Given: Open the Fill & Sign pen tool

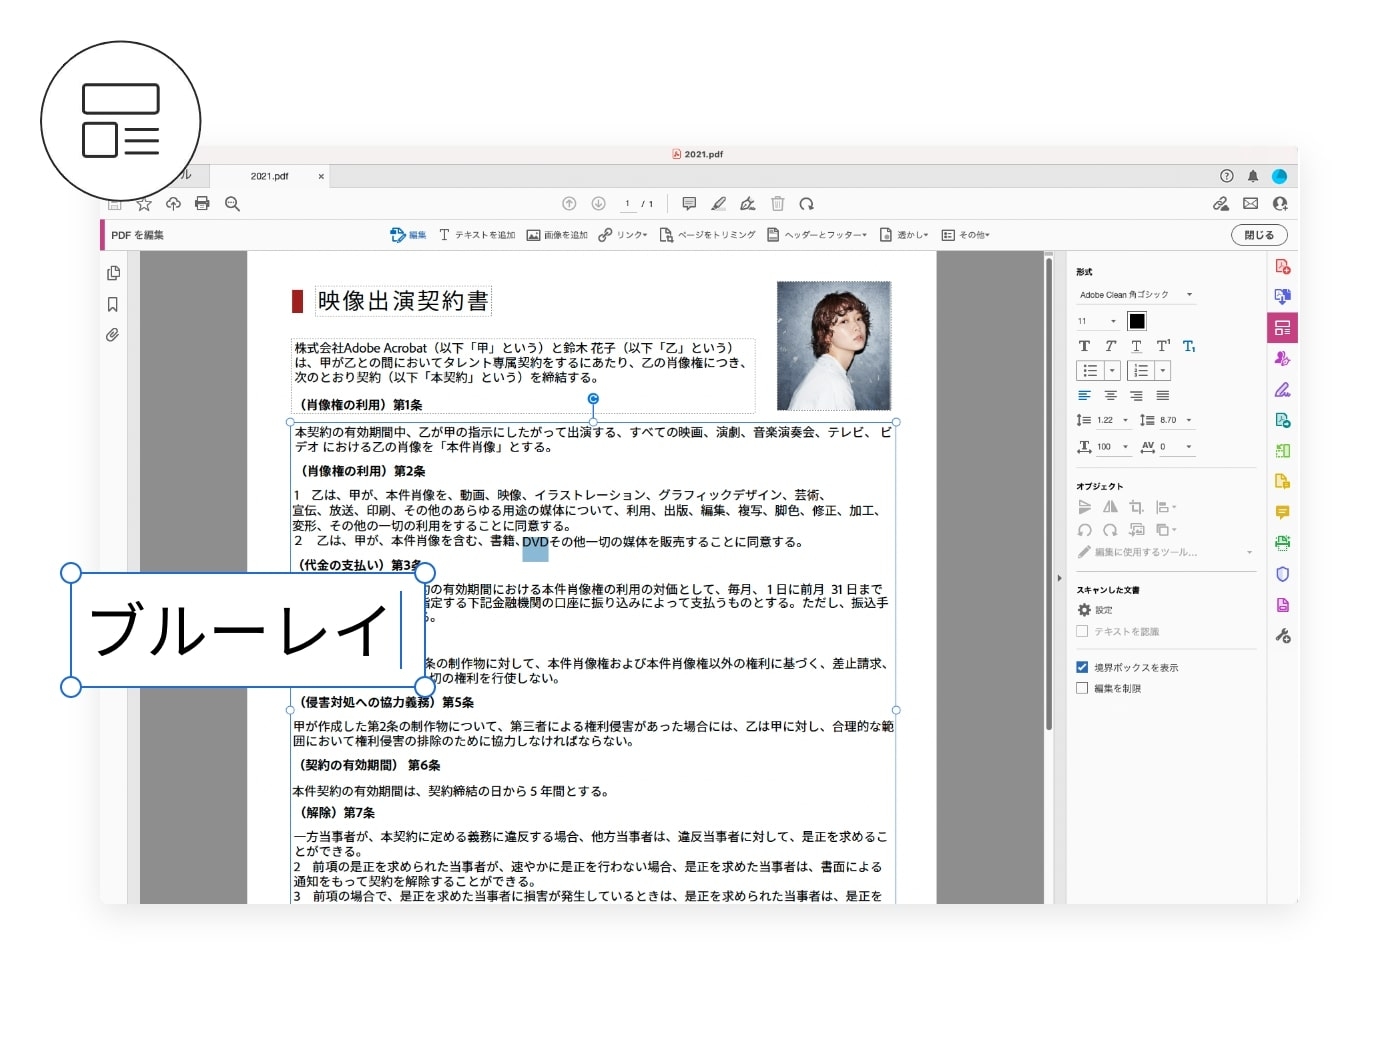Looking at the screenshot, I should pyautogui.click(x=1283, y=389).
